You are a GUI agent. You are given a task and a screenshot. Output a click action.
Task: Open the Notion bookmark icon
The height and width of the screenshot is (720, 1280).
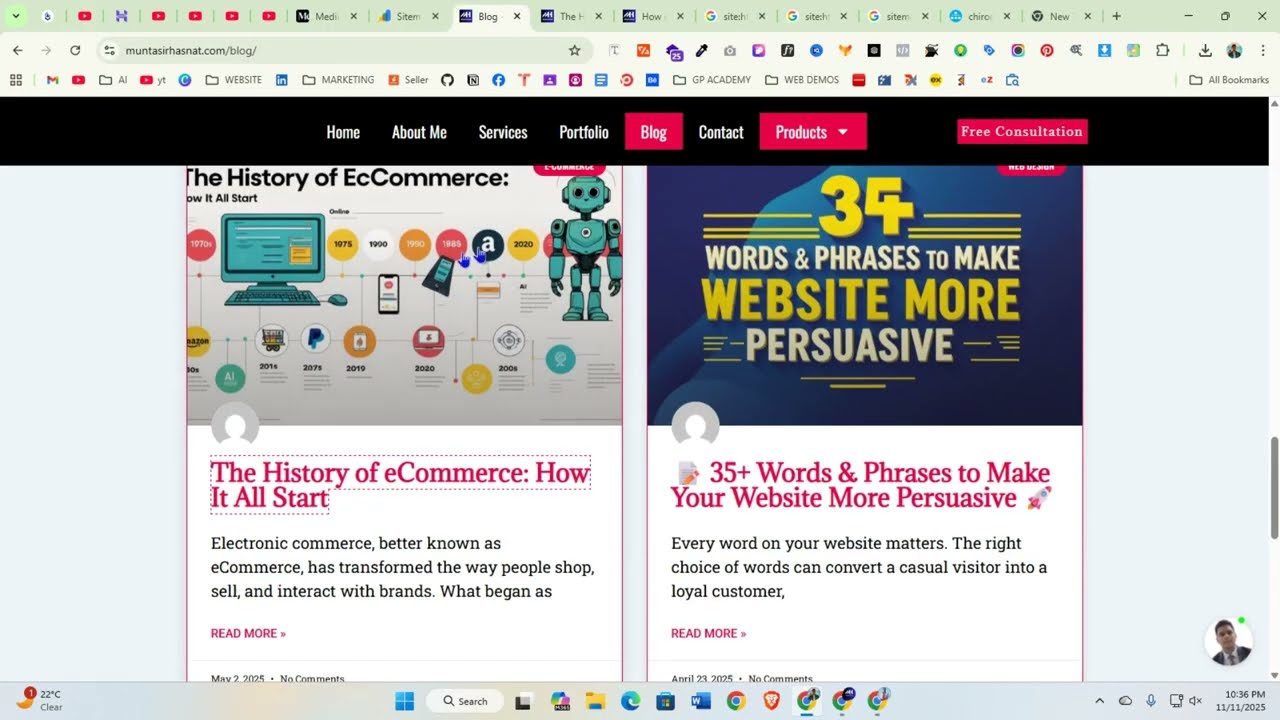(x=473, y=80)
